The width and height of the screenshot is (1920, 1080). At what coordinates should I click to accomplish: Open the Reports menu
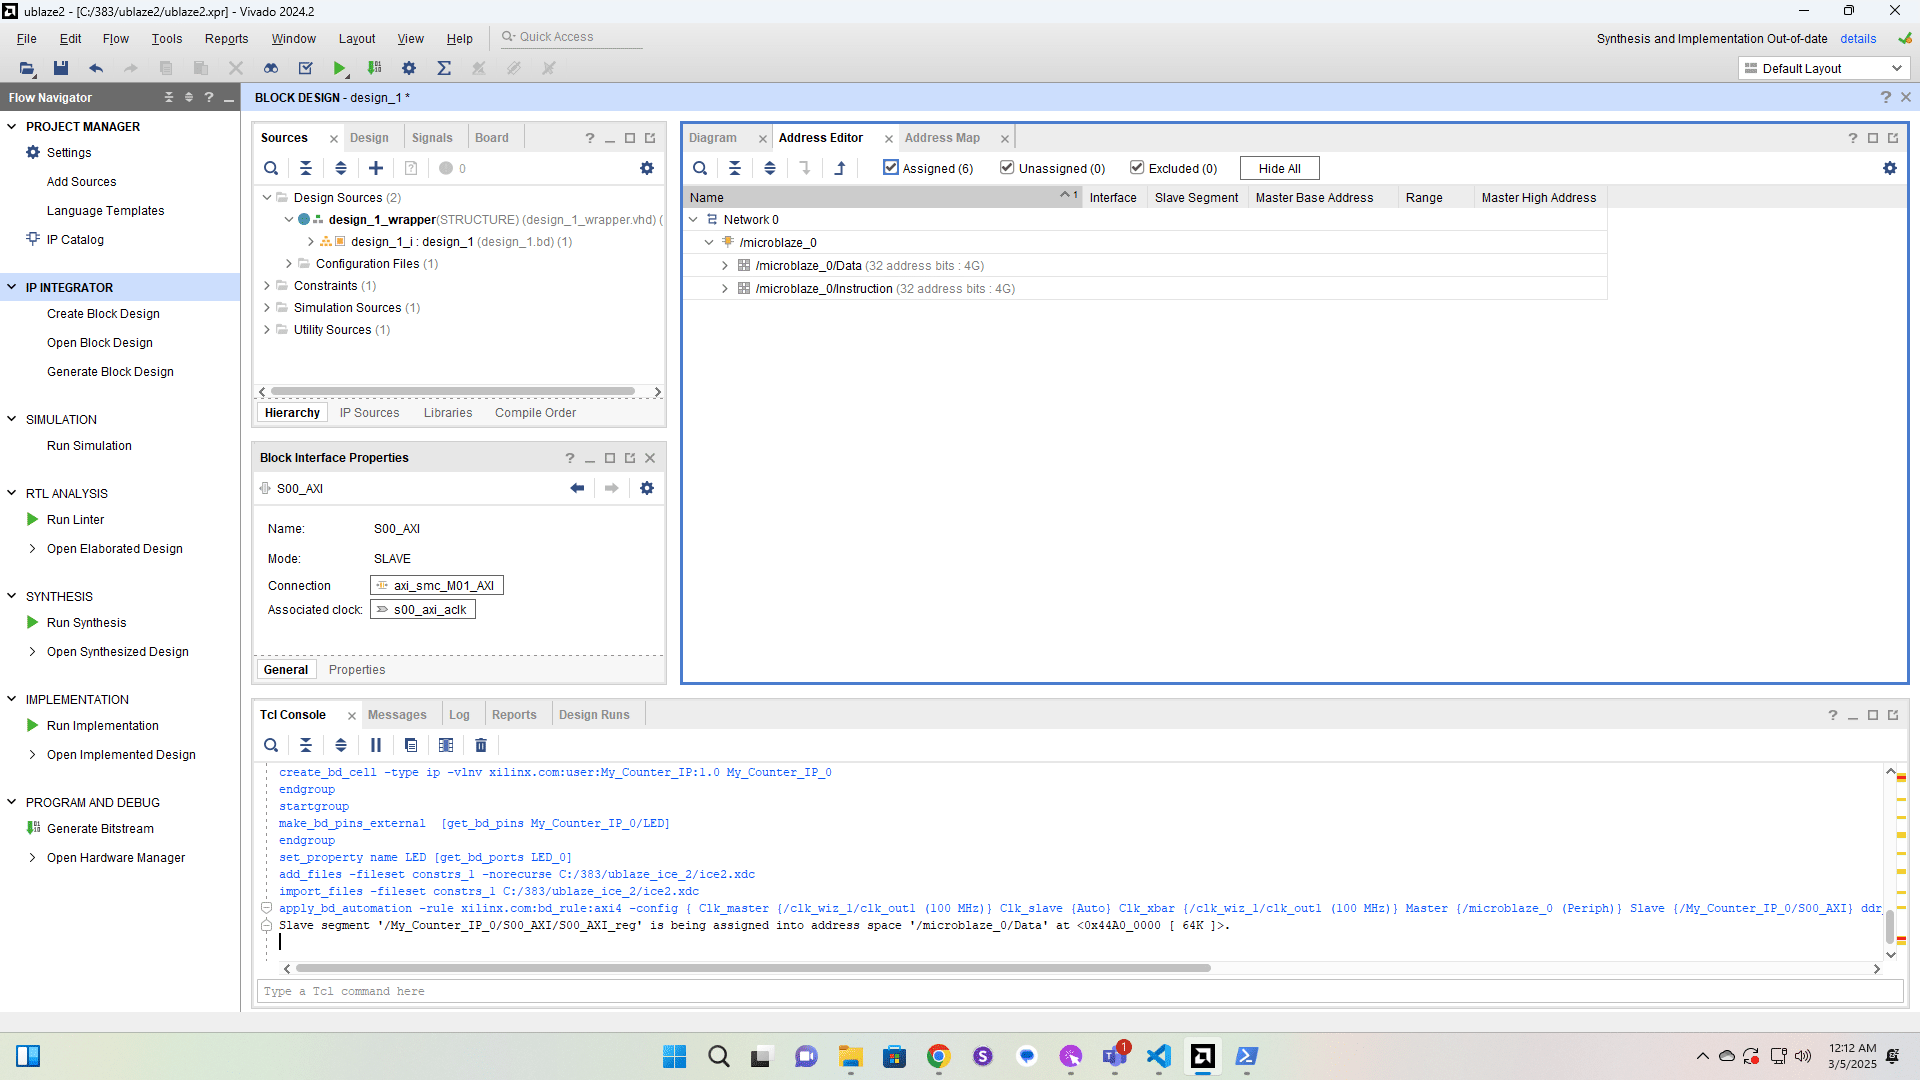click(x=226, y=38)
